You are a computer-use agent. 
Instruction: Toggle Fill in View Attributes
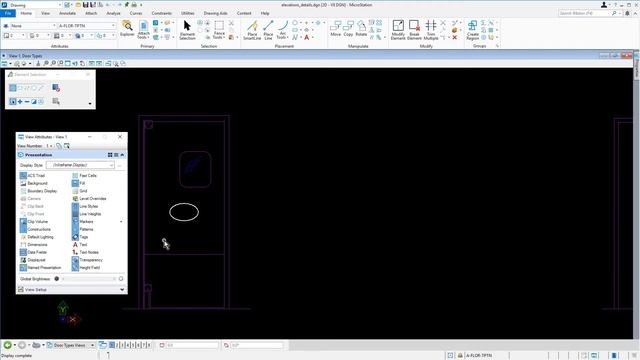point(79,183)
